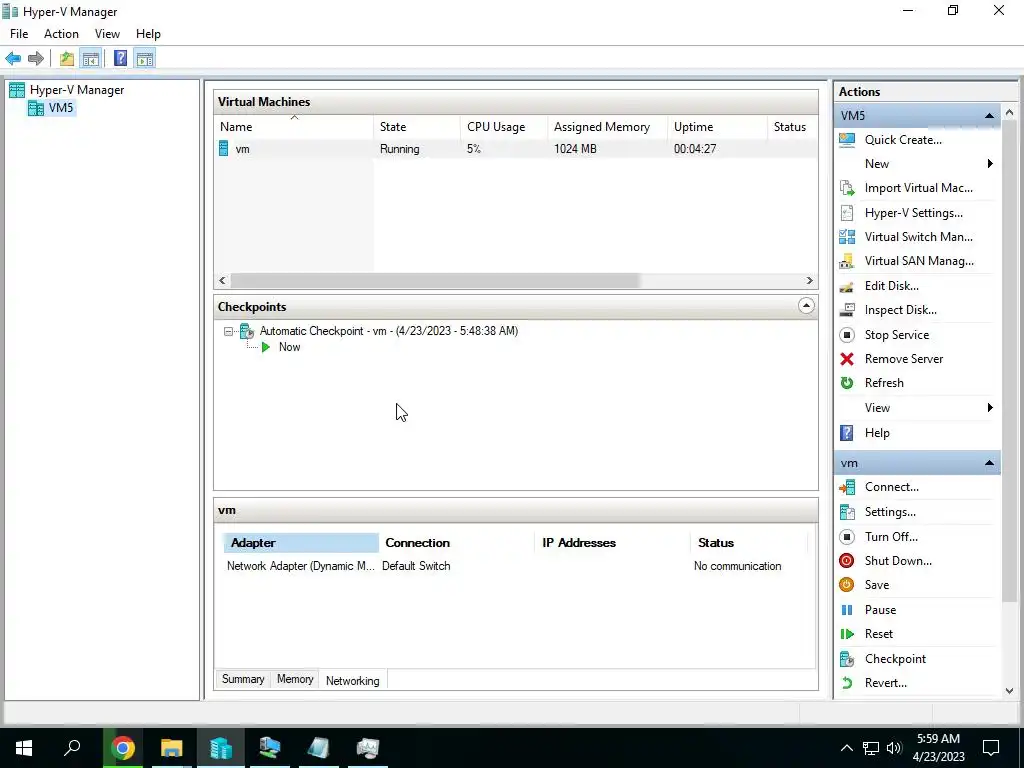
Task: Click the red Shut Down icon
Action: [x=847, y=561]
